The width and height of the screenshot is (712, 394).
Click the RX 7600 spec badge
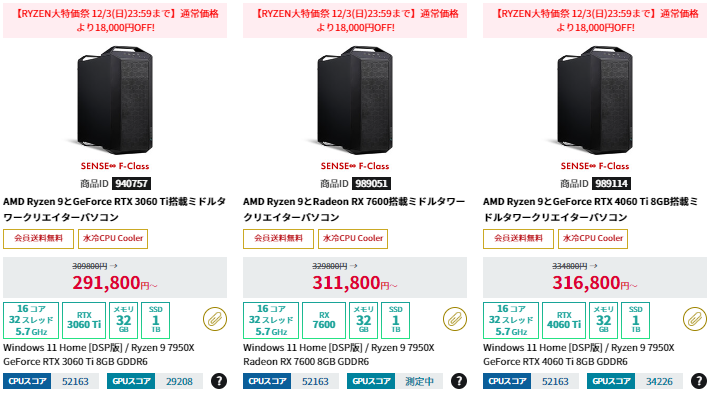[324, 320]
